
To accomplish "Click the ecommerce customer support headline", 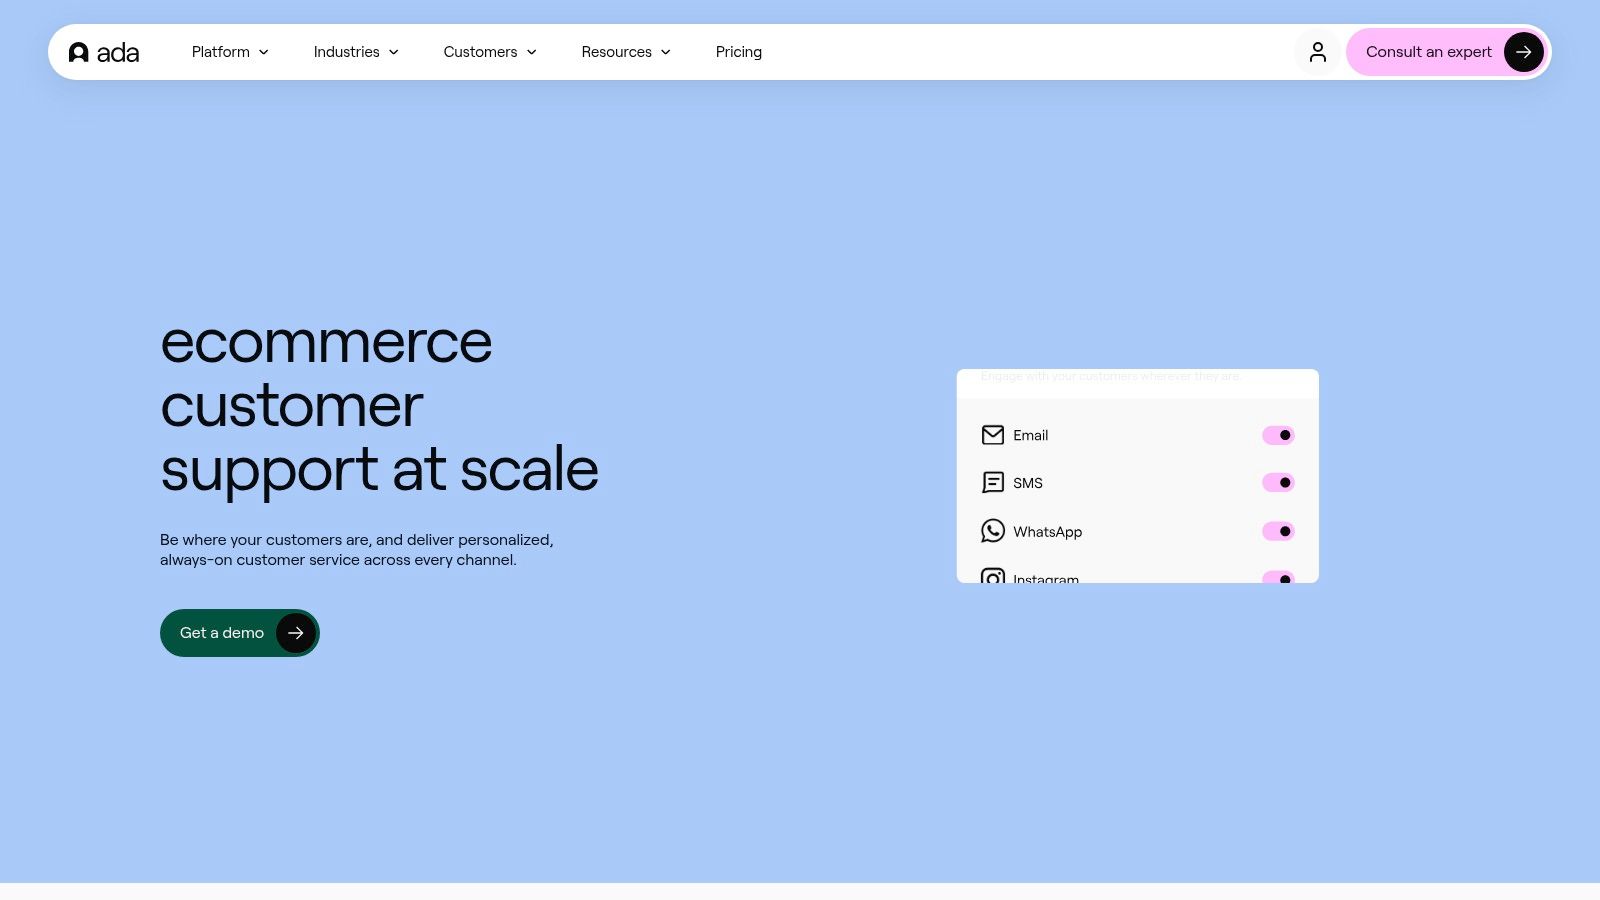I will pyautogui.click(x=378, y=405).
